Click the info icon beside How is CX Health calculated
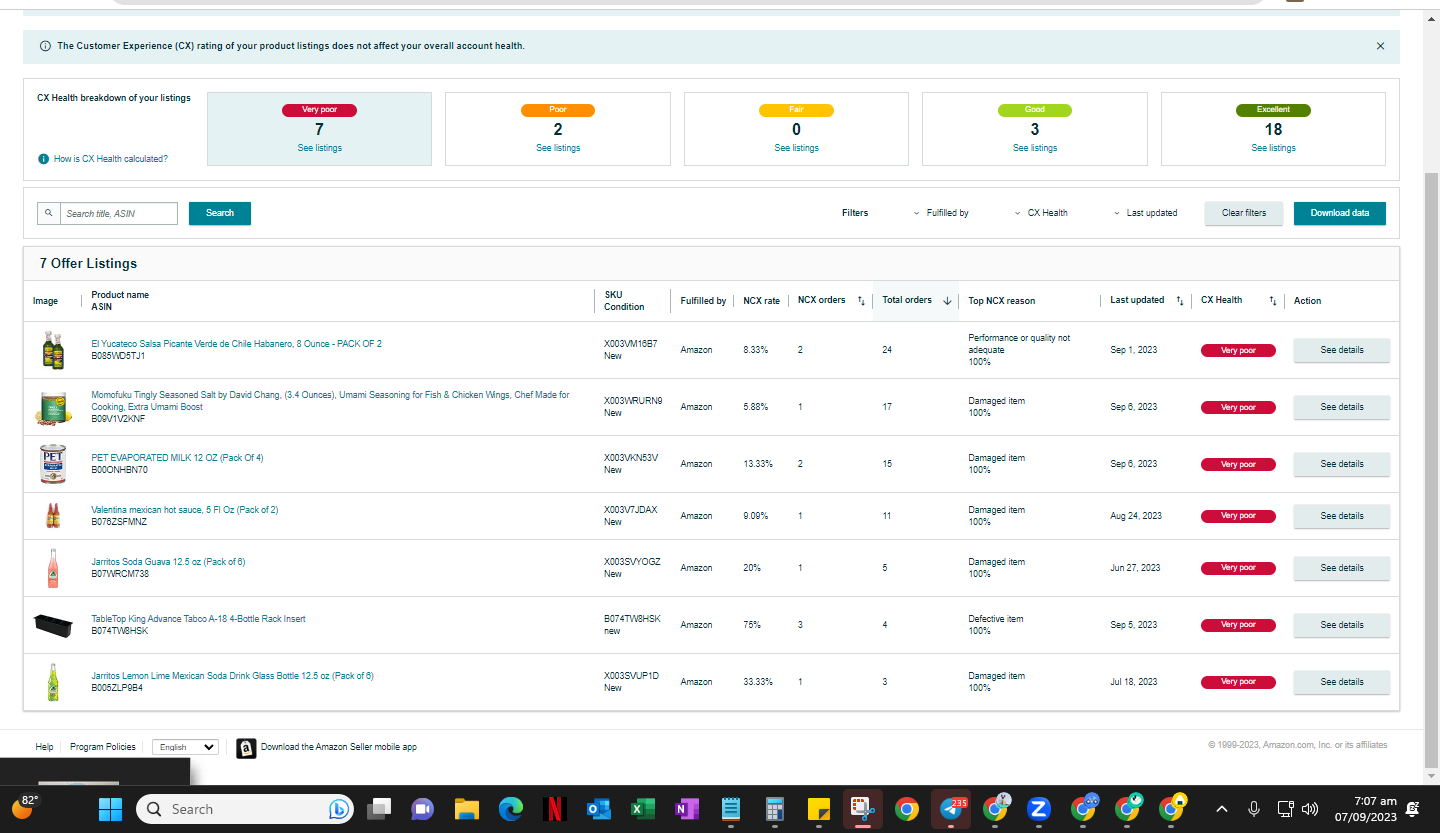The image size is (1440, 833). pyautogui.click(x=43, y=159)
